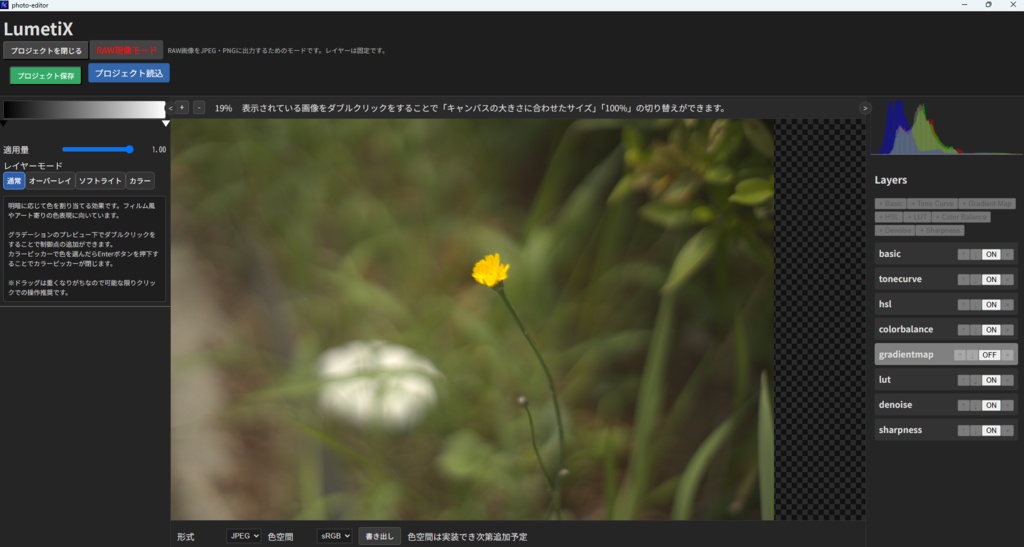Image resolution: width=1024 pixels, height=547 pixels.
Task: Remove the lut layer with x
Action: [1008, 380]
